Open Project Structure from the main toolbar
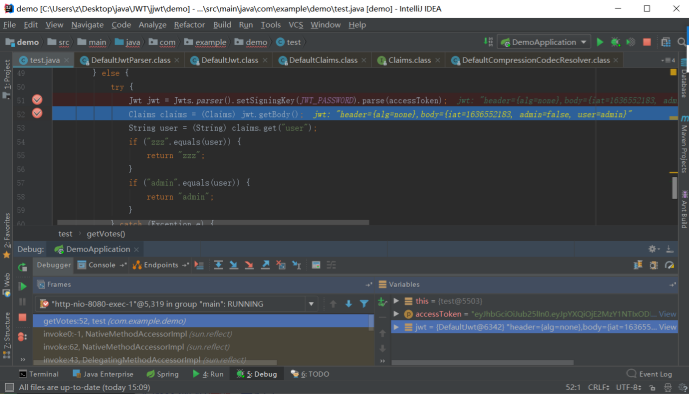The height and width of the screenshot is (395, 689). pyautogui.click(x=666, y=42)
